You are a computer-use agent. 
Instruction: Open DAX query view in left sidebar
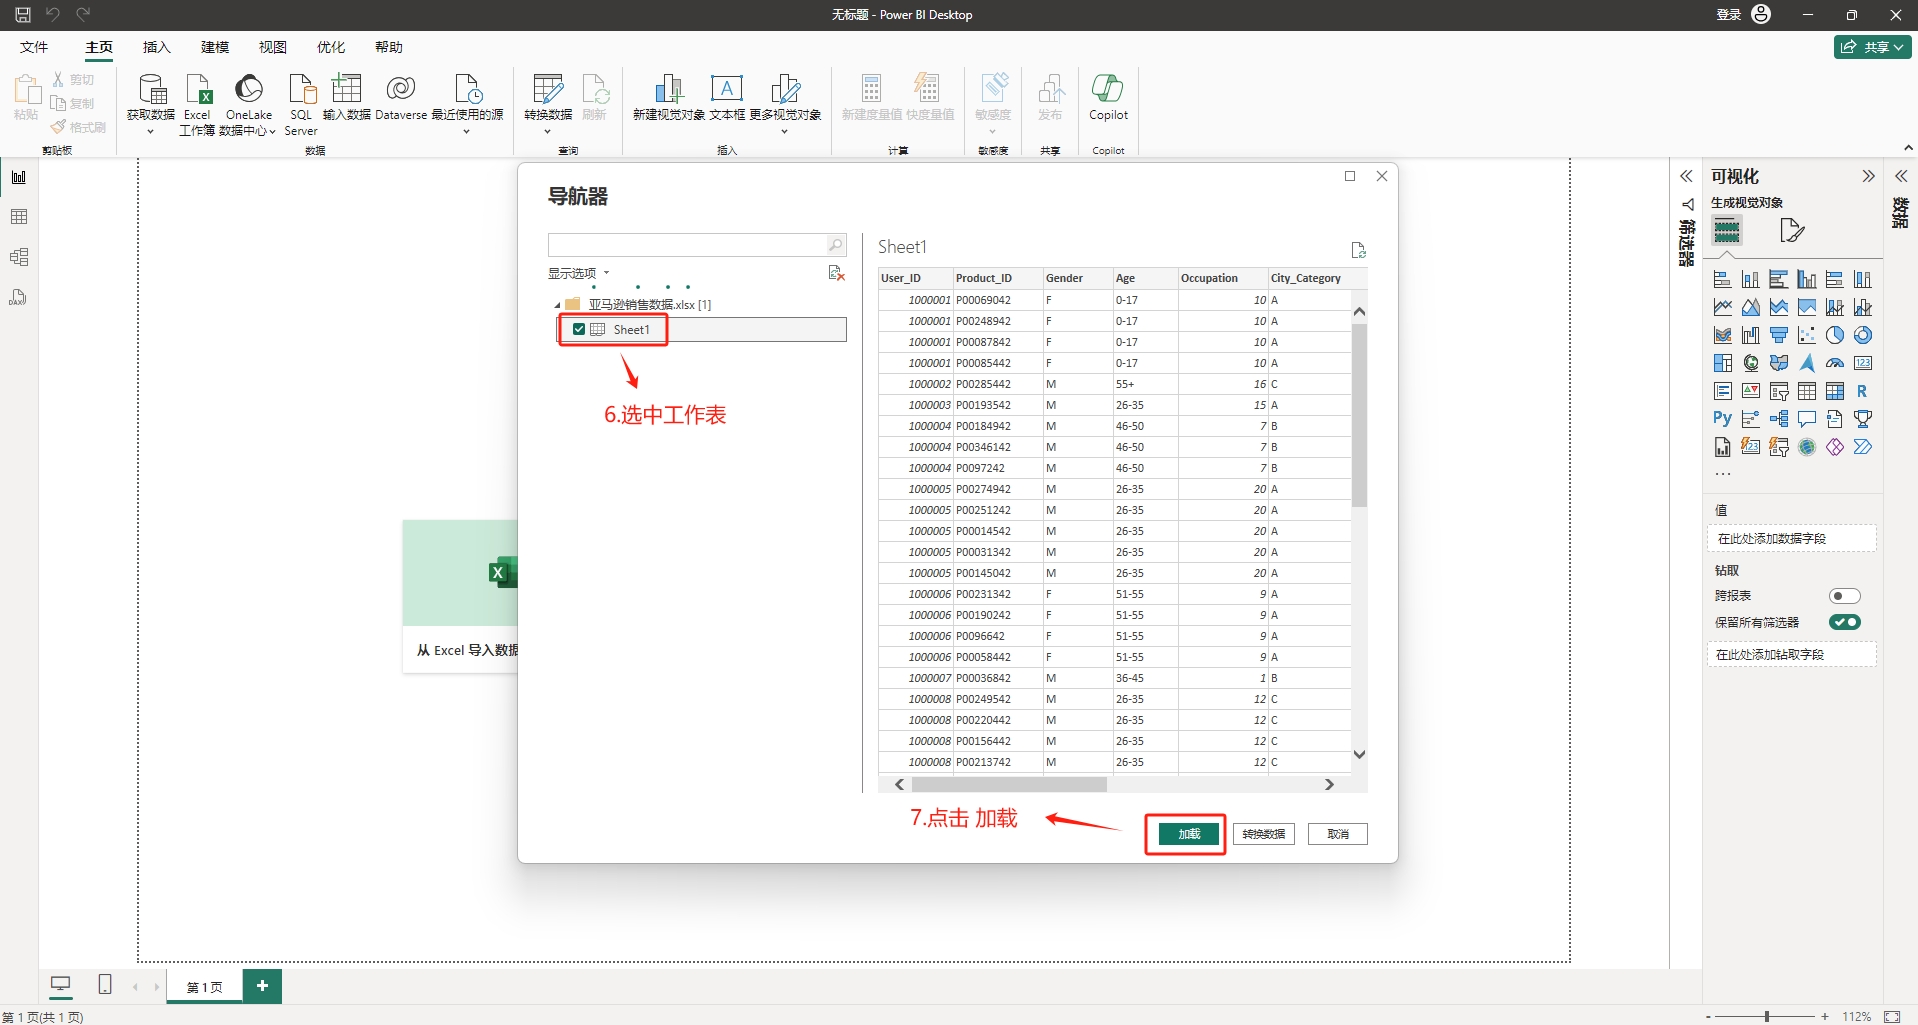click(x=19, y=297)
